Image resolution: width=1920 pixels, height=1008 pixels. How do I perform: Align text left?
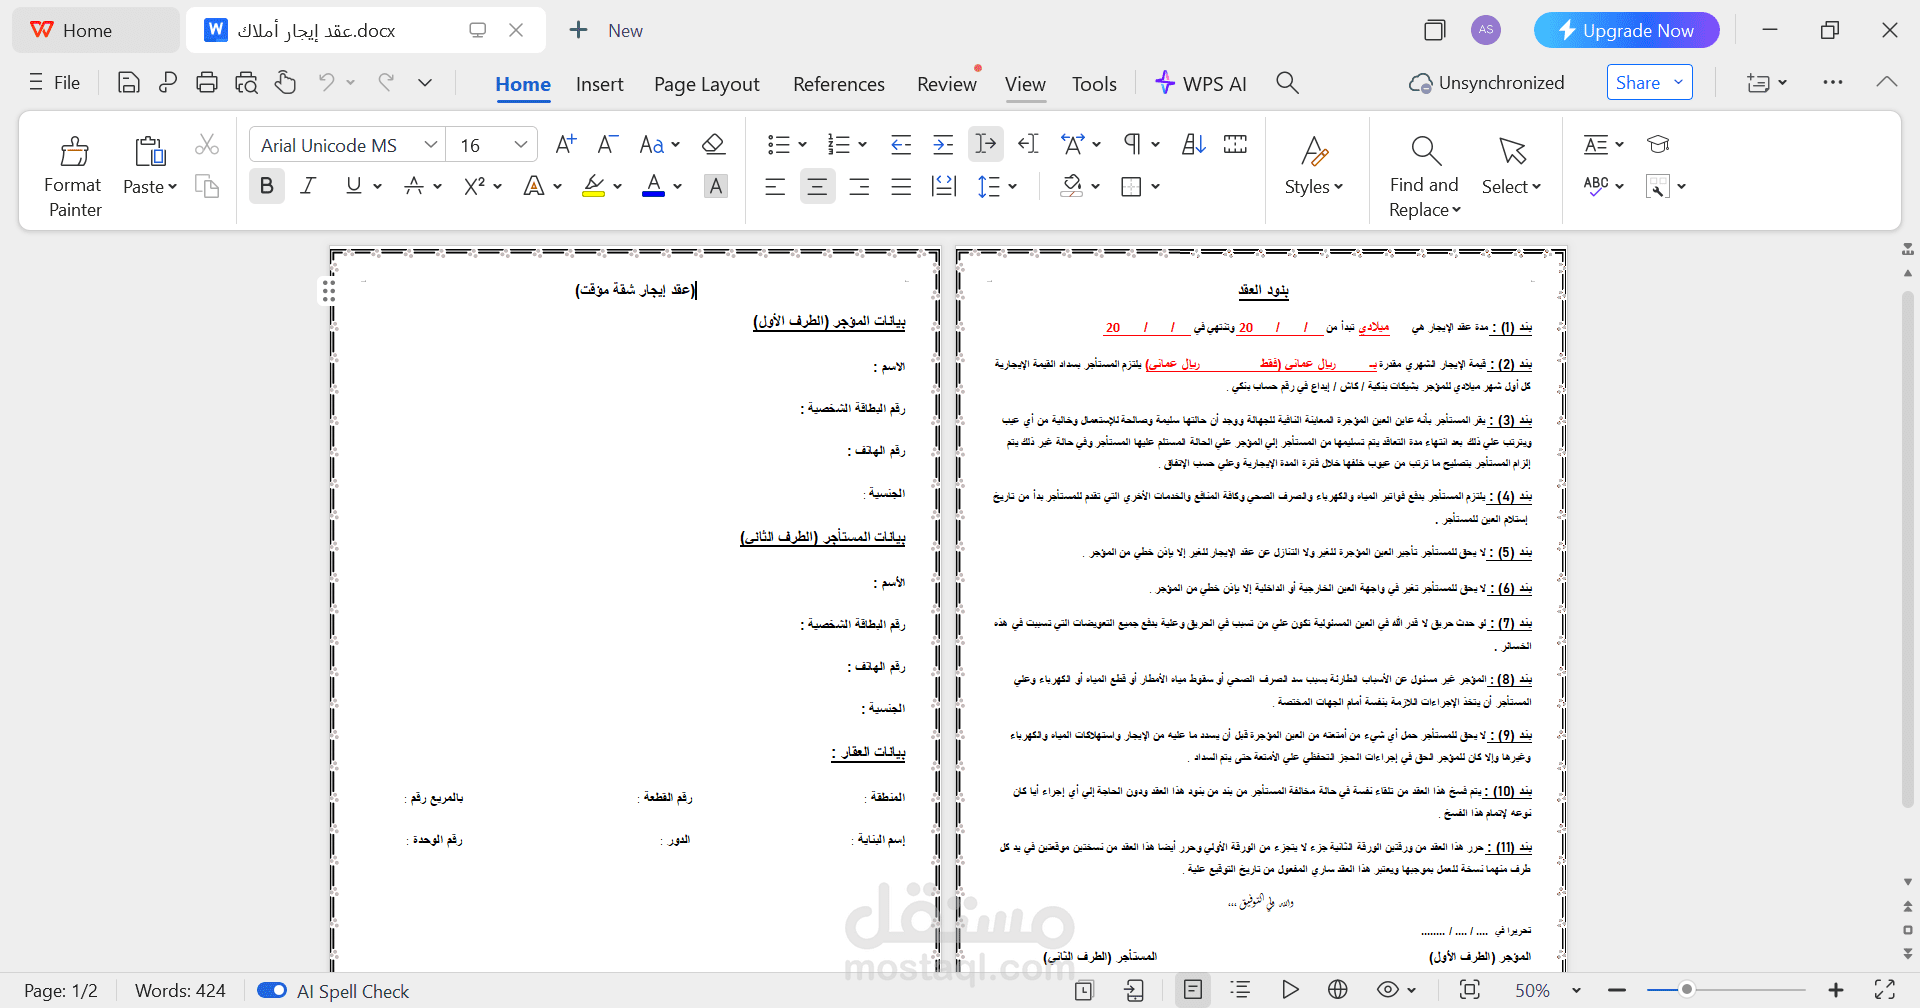(x=775, y=186)
